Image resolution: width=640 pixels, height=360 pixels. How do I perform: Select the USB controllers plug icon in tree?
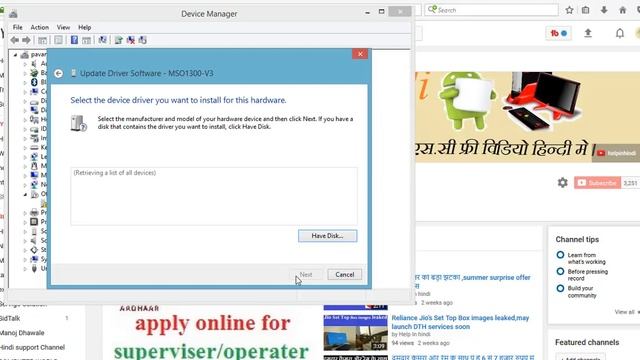tap(34, 268)
